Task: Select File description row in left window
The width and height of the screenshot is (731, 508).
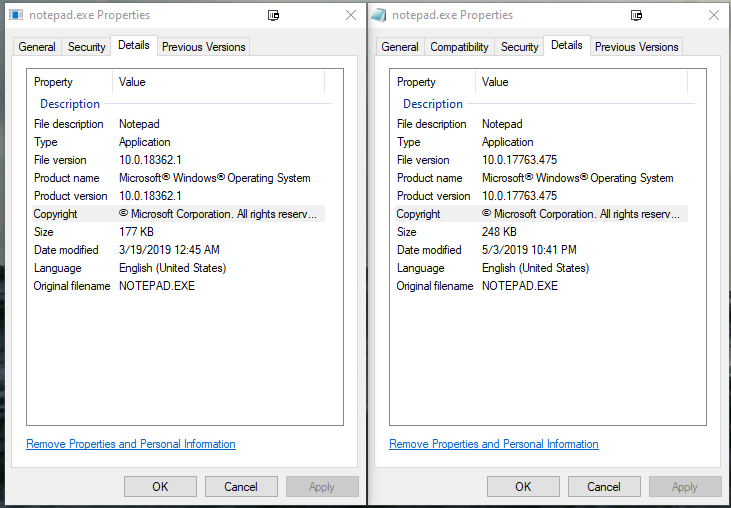Action: pos(179,124)
